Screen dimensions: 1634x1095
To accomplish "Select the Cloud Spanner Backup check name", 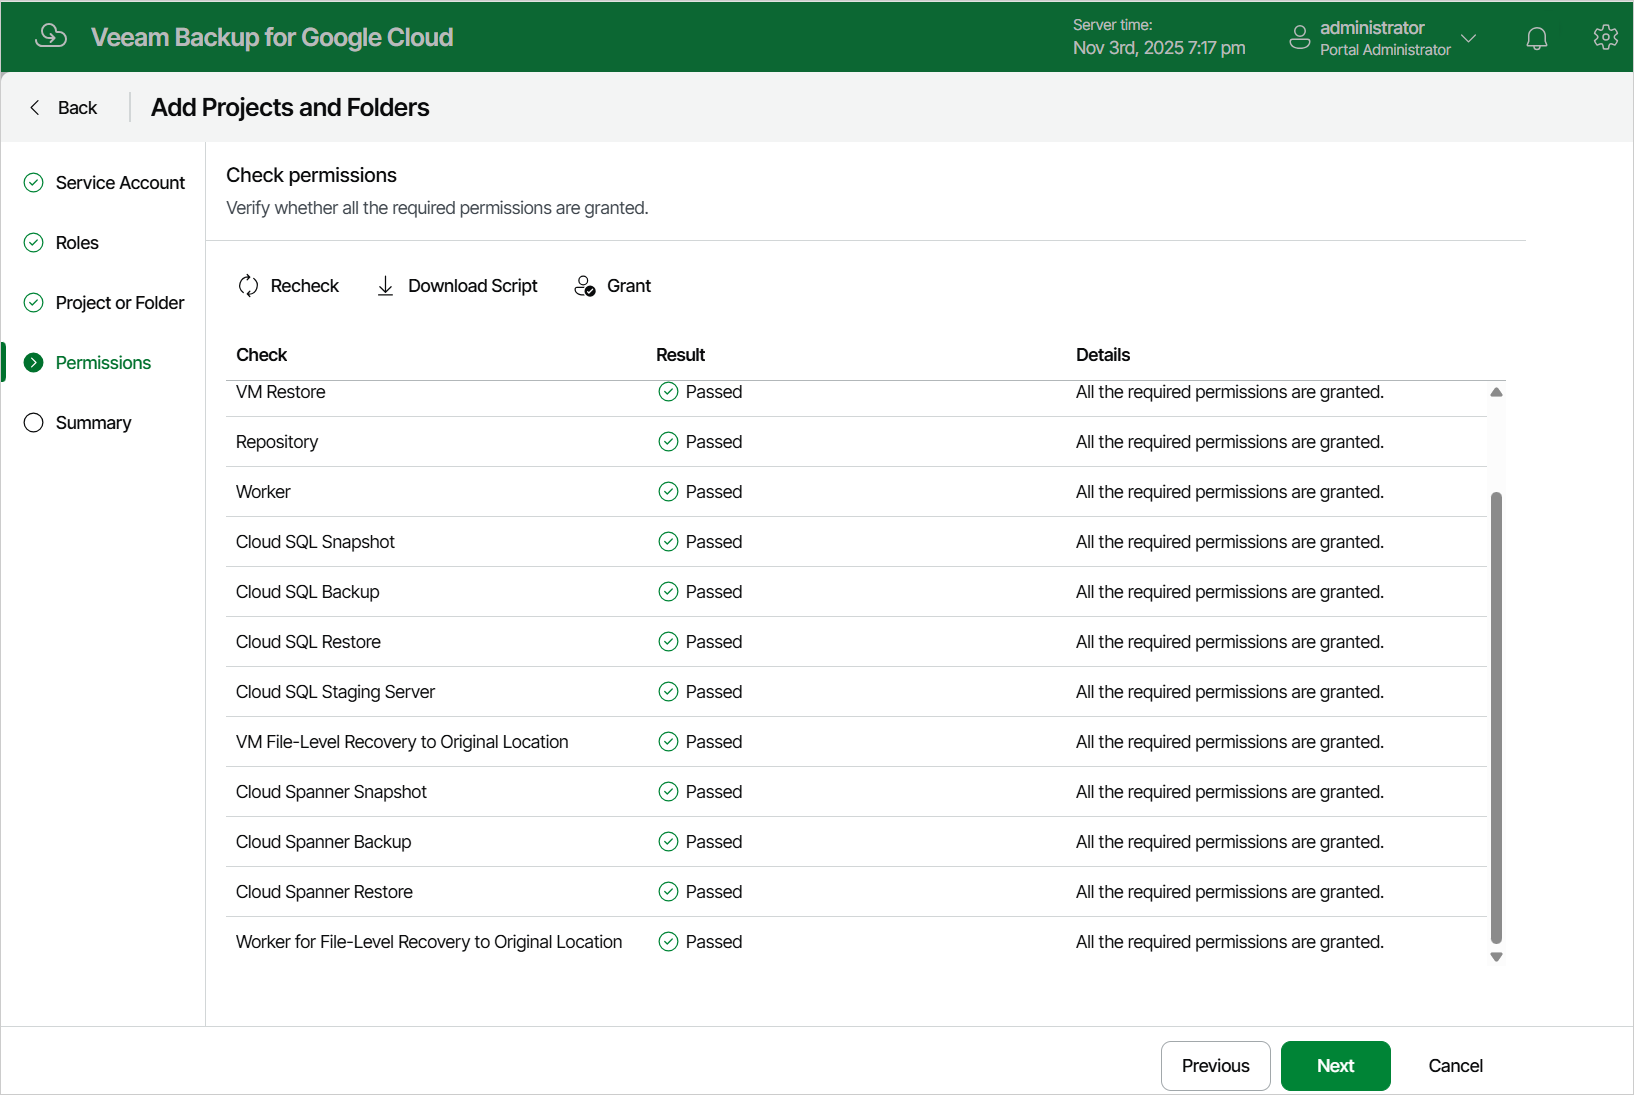I will pyautogui.click(x=323, y=842).
